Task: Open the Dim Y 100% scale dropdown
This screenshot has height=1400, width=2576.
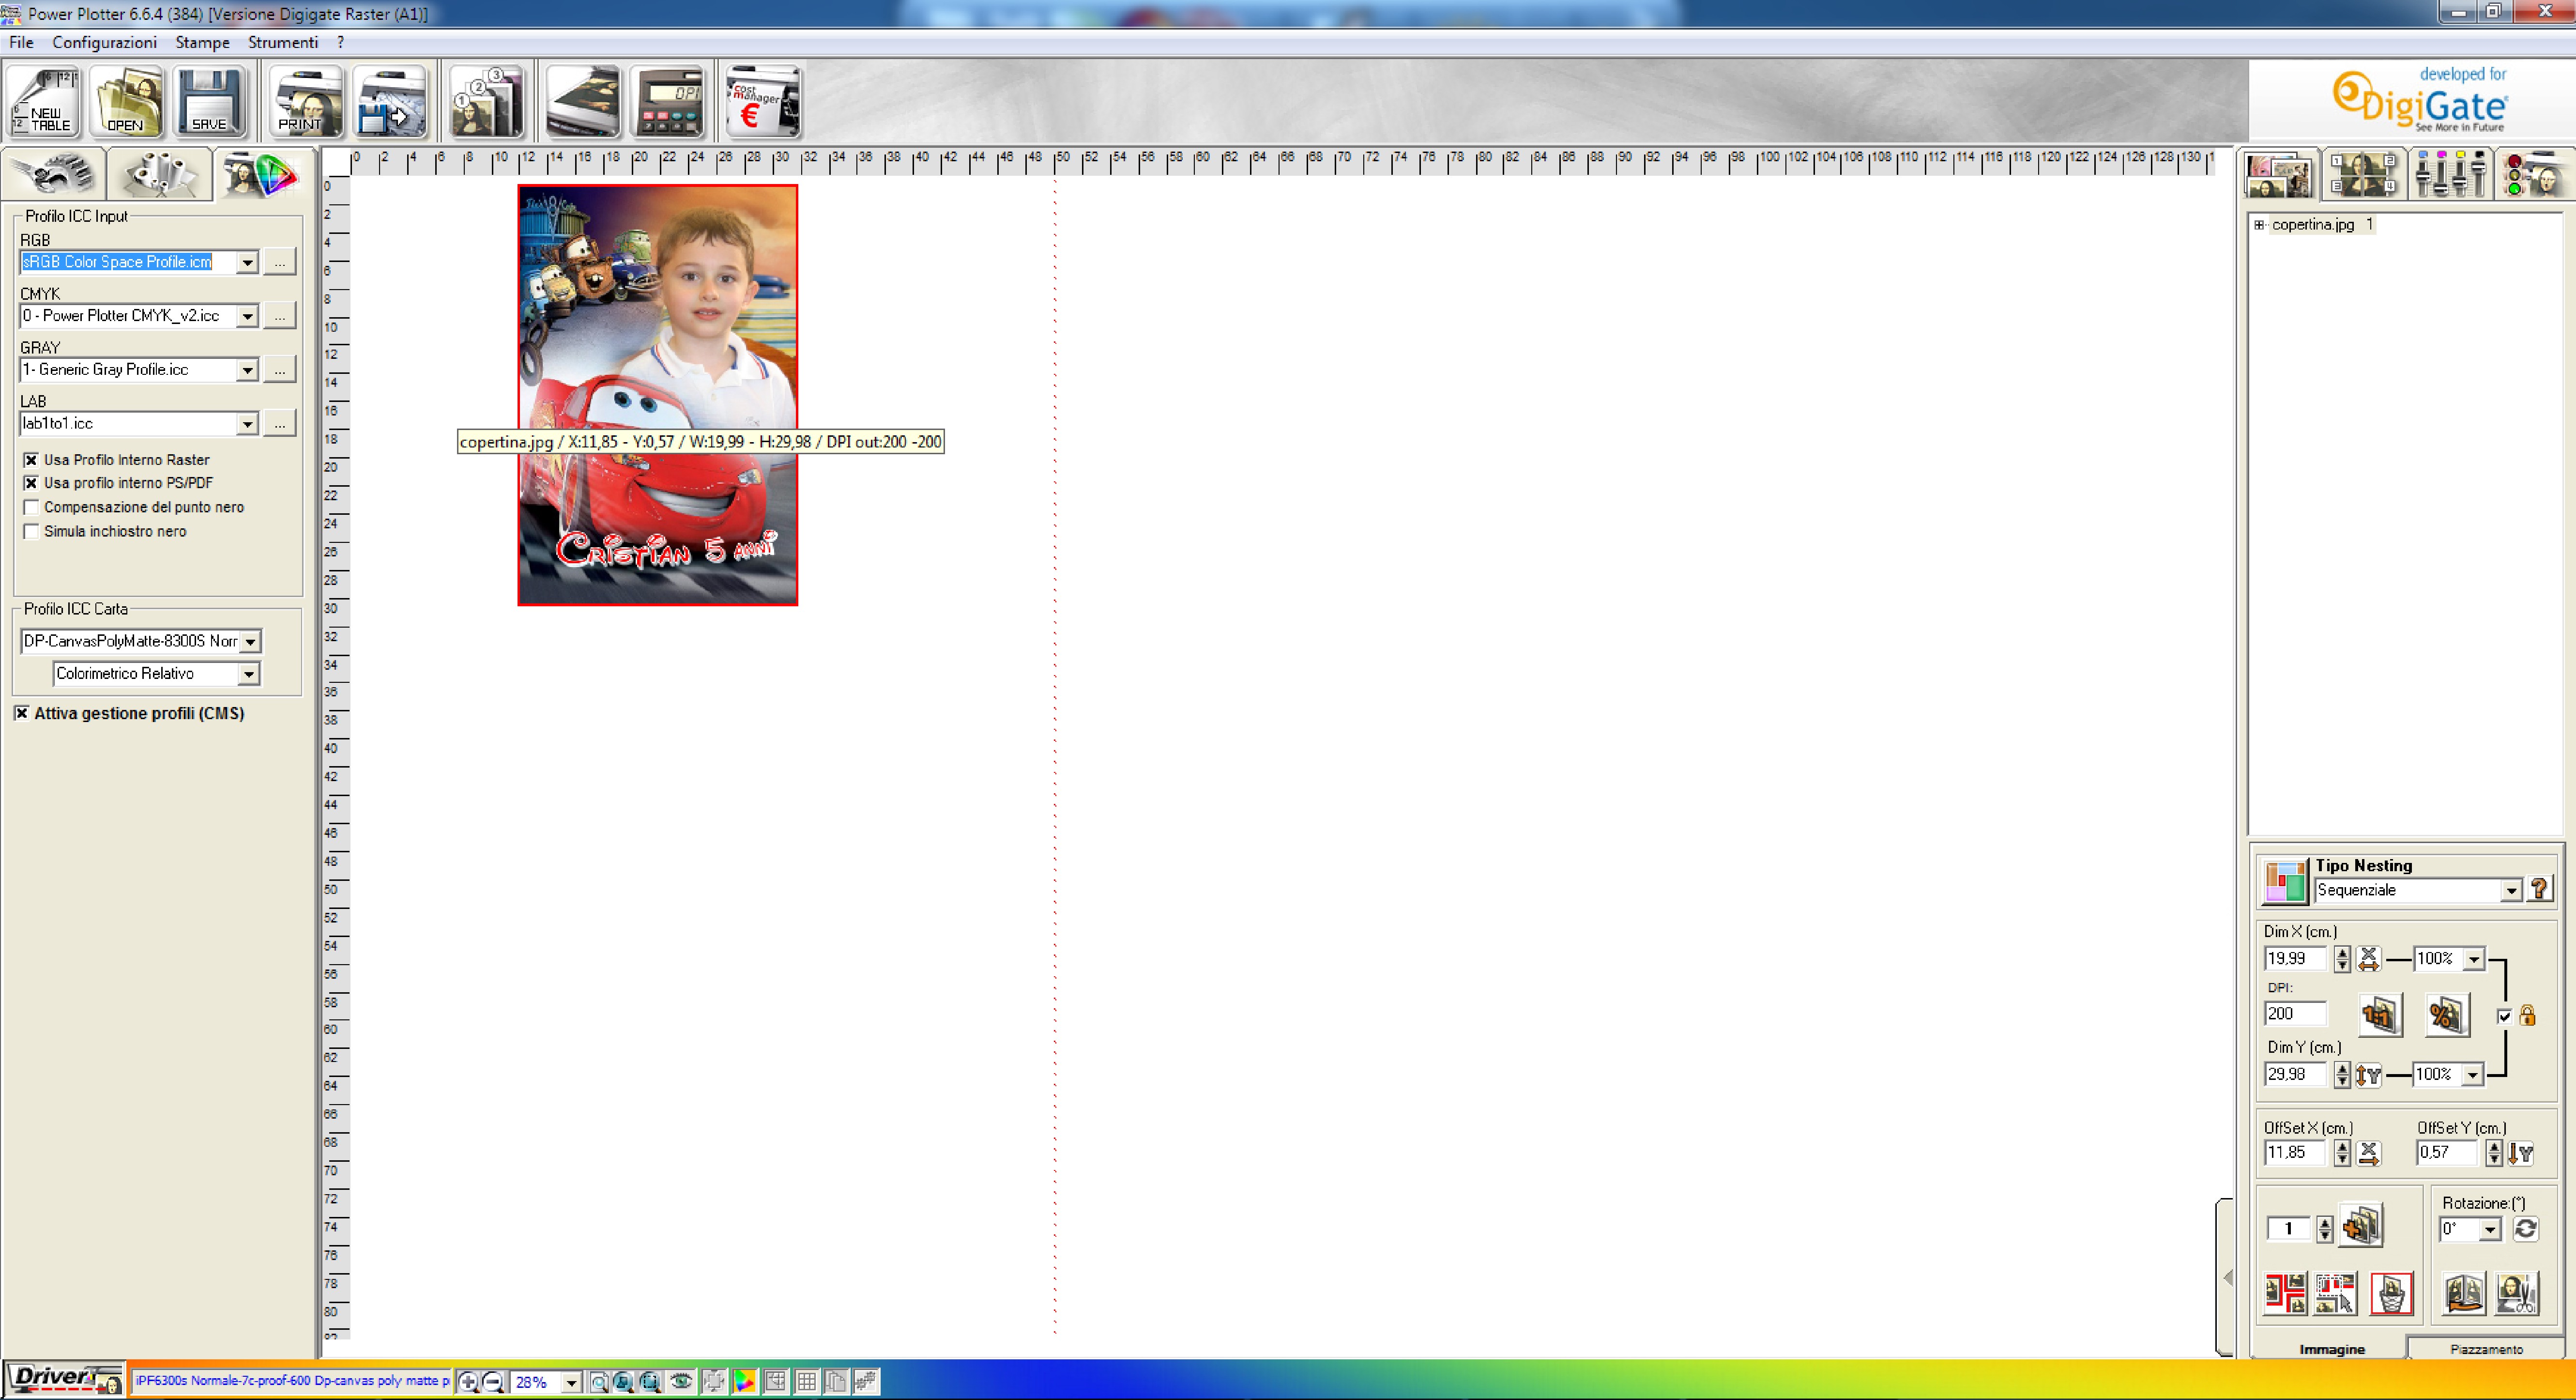Action: pyautogui.click(x=2472, y=1075)
